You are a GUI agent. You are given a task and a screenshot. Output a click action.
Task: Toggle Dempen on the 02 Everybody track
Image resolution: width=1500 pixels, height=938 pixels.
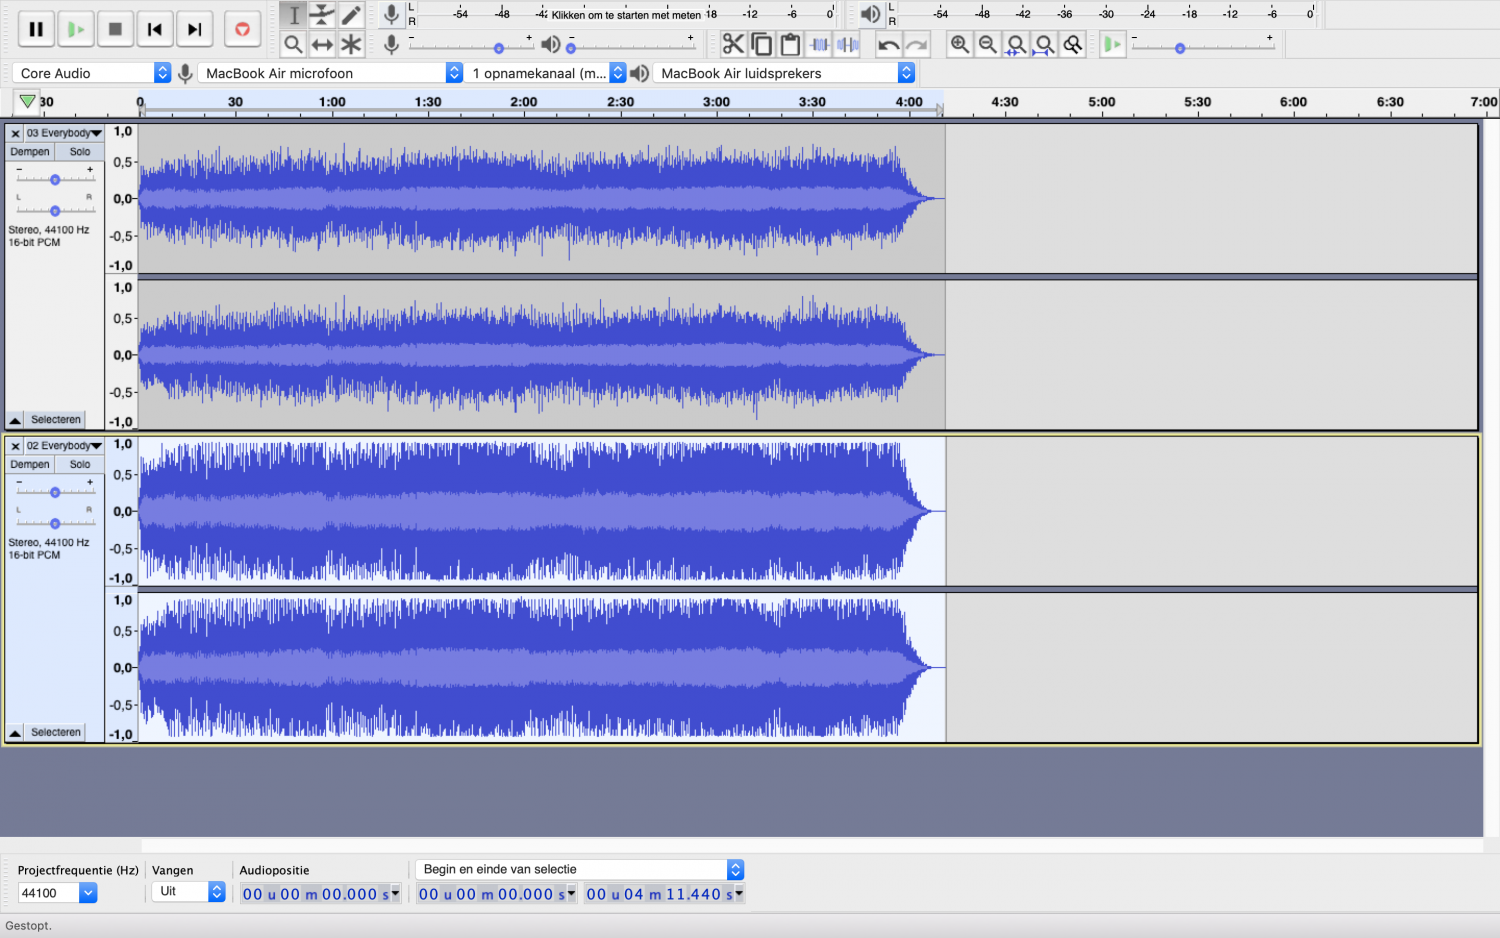30,465
